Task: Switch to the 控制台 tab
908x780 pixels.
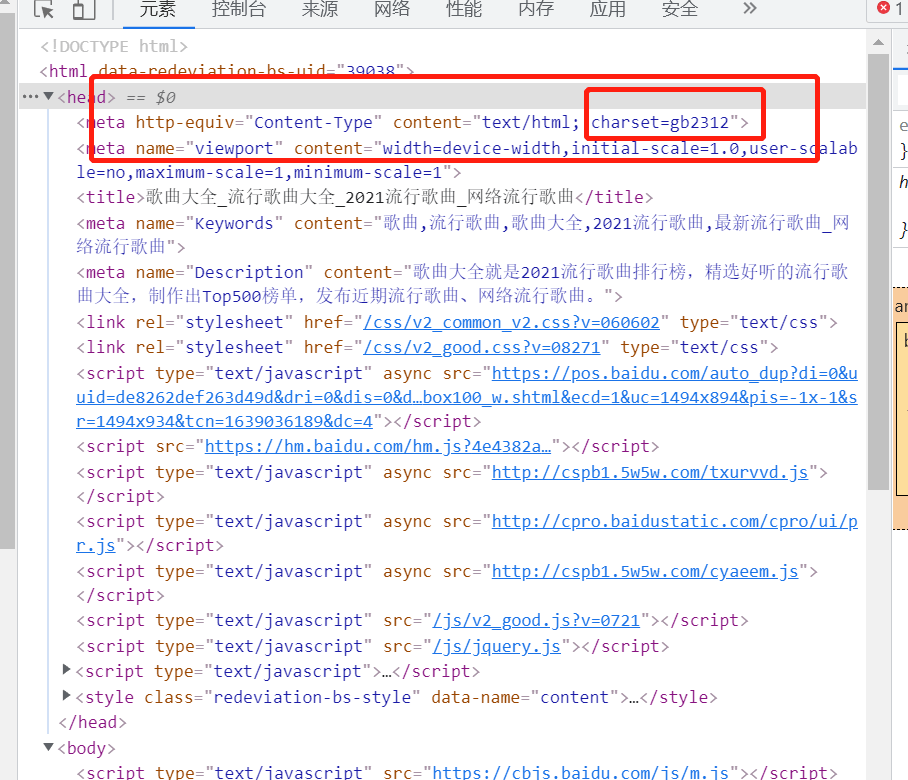Action: click(239, 9)
